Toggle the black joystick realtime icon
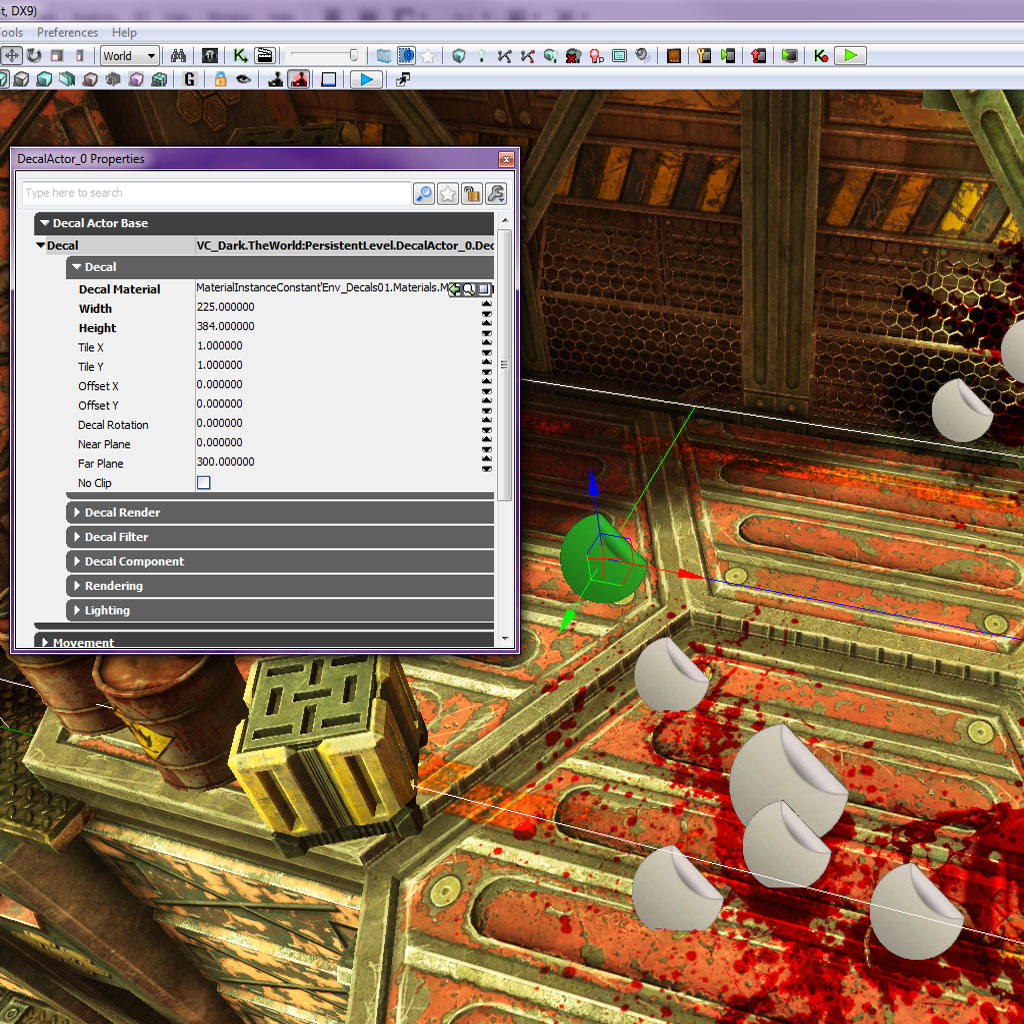 [276, 80]
